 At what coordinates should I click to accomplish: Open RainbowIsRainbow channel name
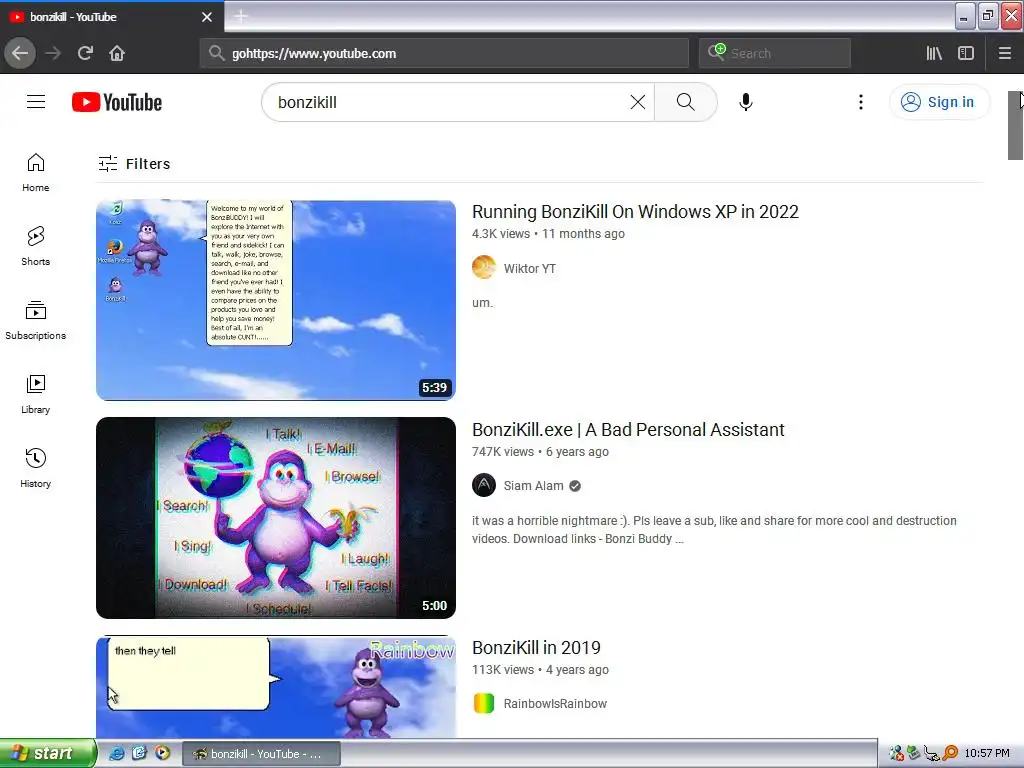[x=555, y=704]
